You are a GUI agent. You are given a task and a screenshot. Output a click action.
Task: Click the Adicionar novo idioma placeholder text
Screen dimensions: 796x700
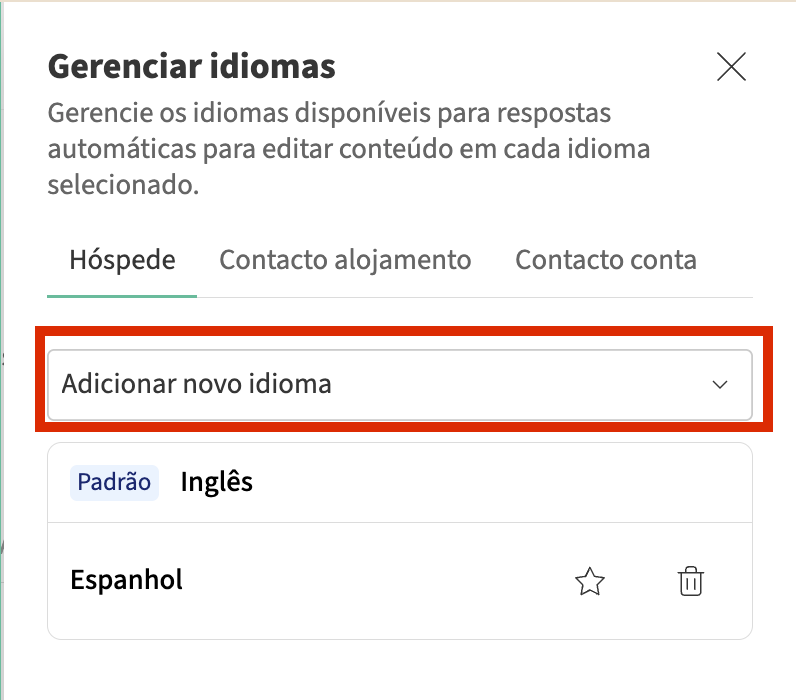click(x=196, y=384)
